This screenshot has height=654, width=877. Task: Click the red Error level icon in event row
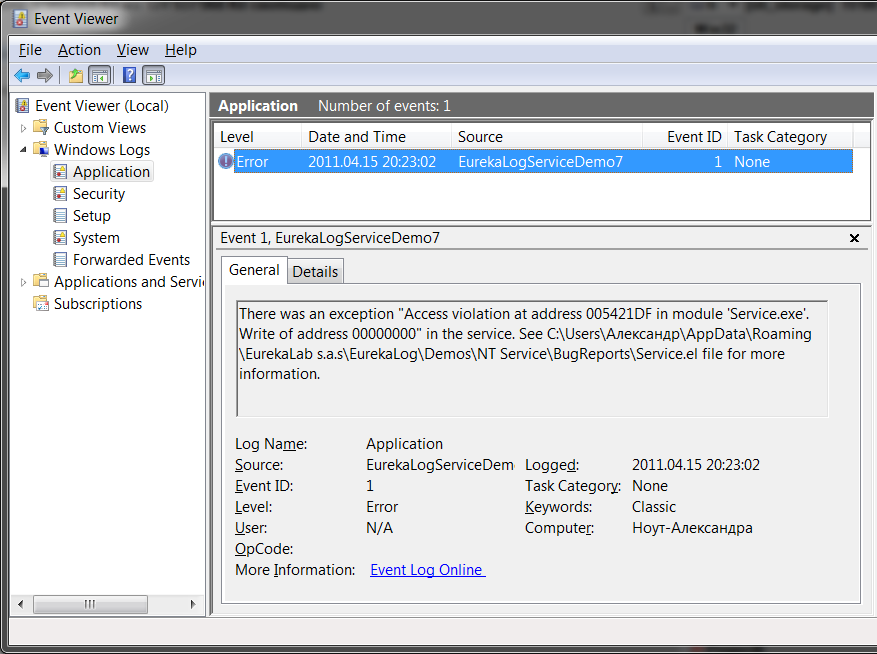pyautogui.click(x=225, y=161)
